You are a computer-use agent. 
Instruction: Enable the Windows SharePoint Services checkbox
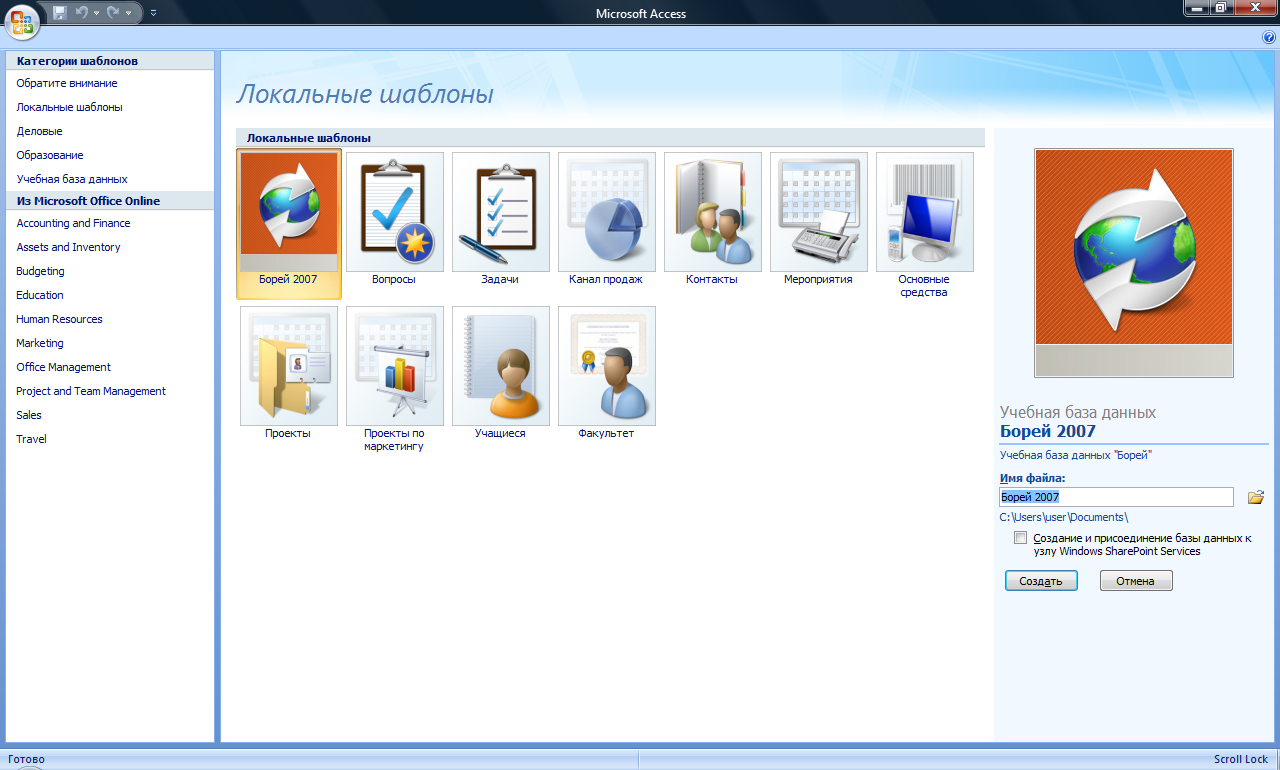point(1020,538)
